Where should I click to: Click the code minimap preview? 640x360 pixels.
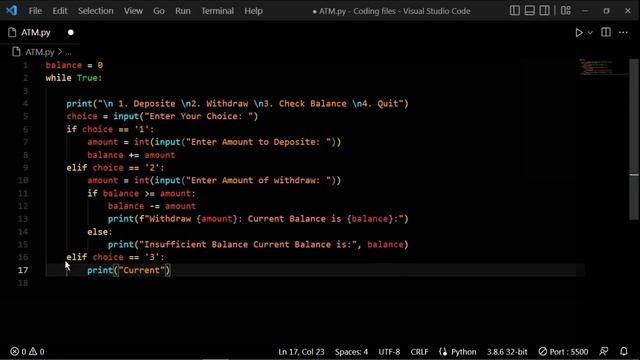click(x=596, y=67)
